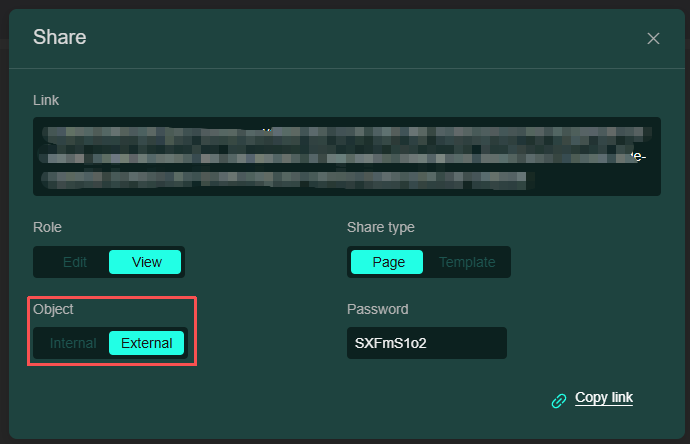Switch share type to Template
Image resolution: width=690 pixels, height=444 pixels.
tap(467, 262)
